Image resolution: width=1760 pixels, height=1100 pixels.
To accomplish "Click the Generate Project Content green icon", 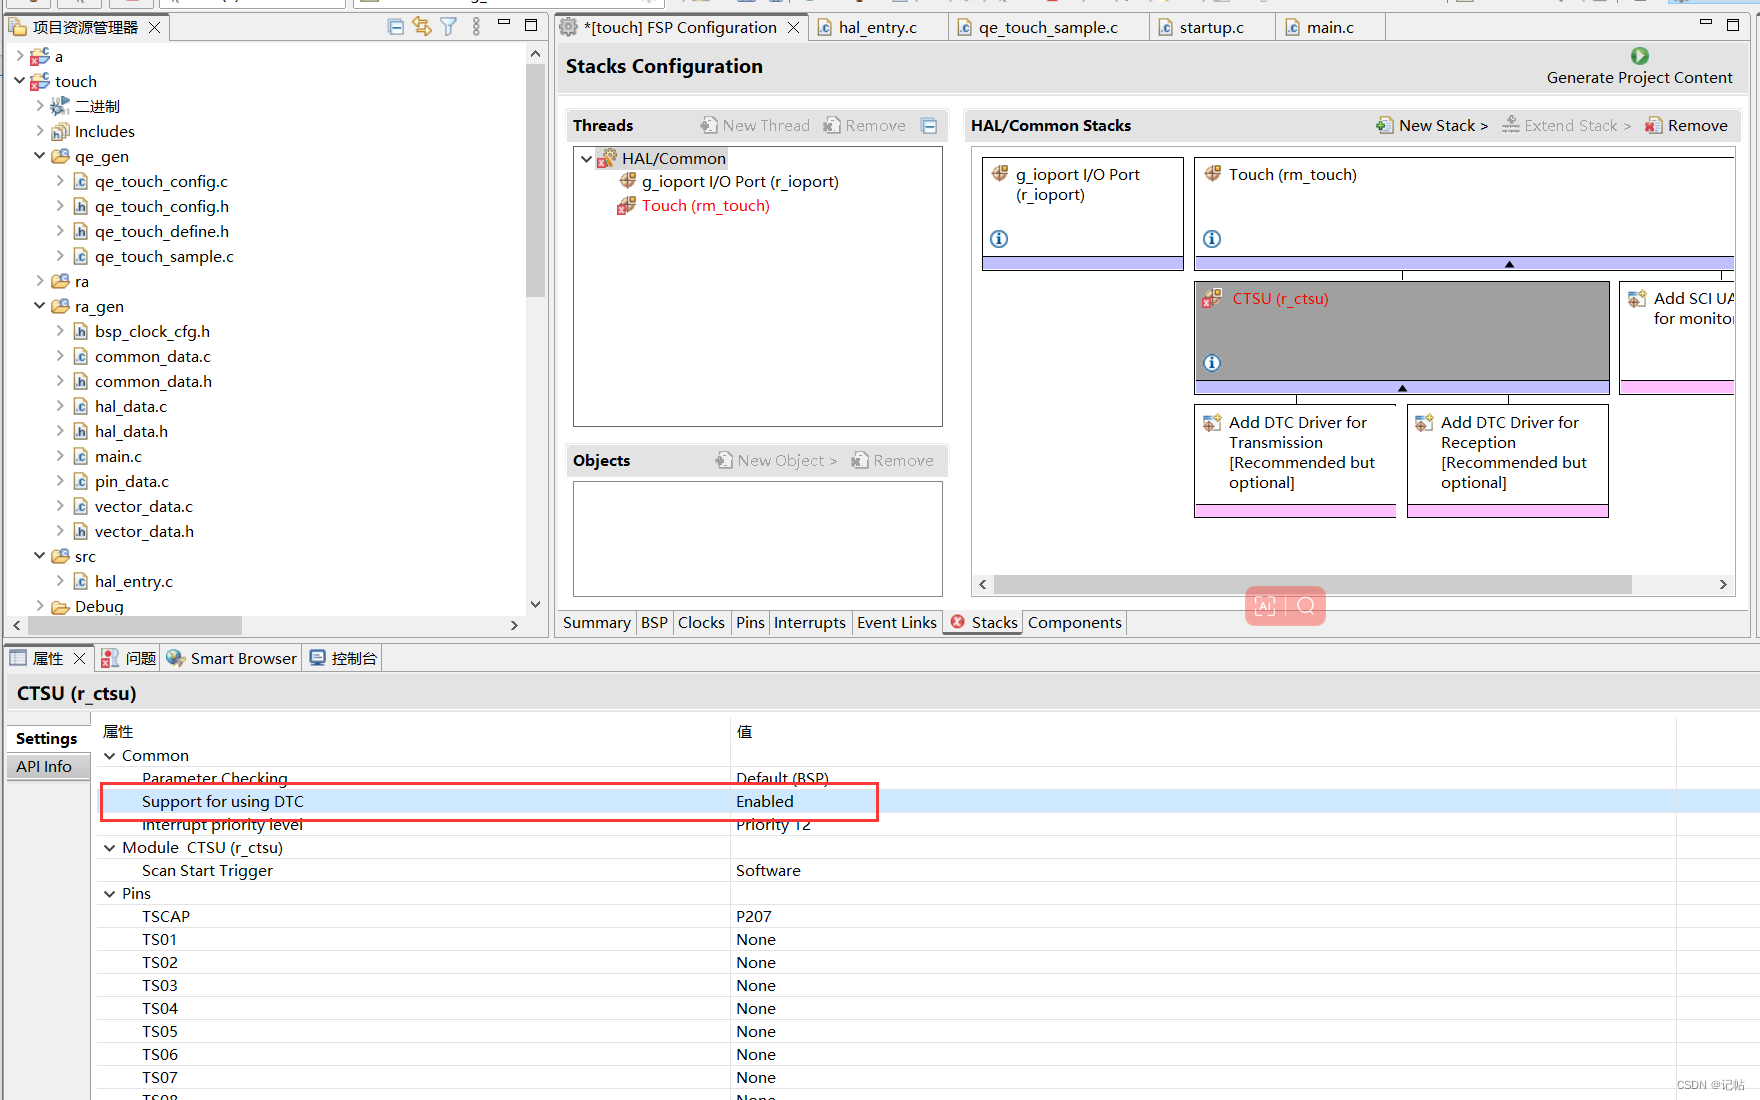I will 1639,56.
